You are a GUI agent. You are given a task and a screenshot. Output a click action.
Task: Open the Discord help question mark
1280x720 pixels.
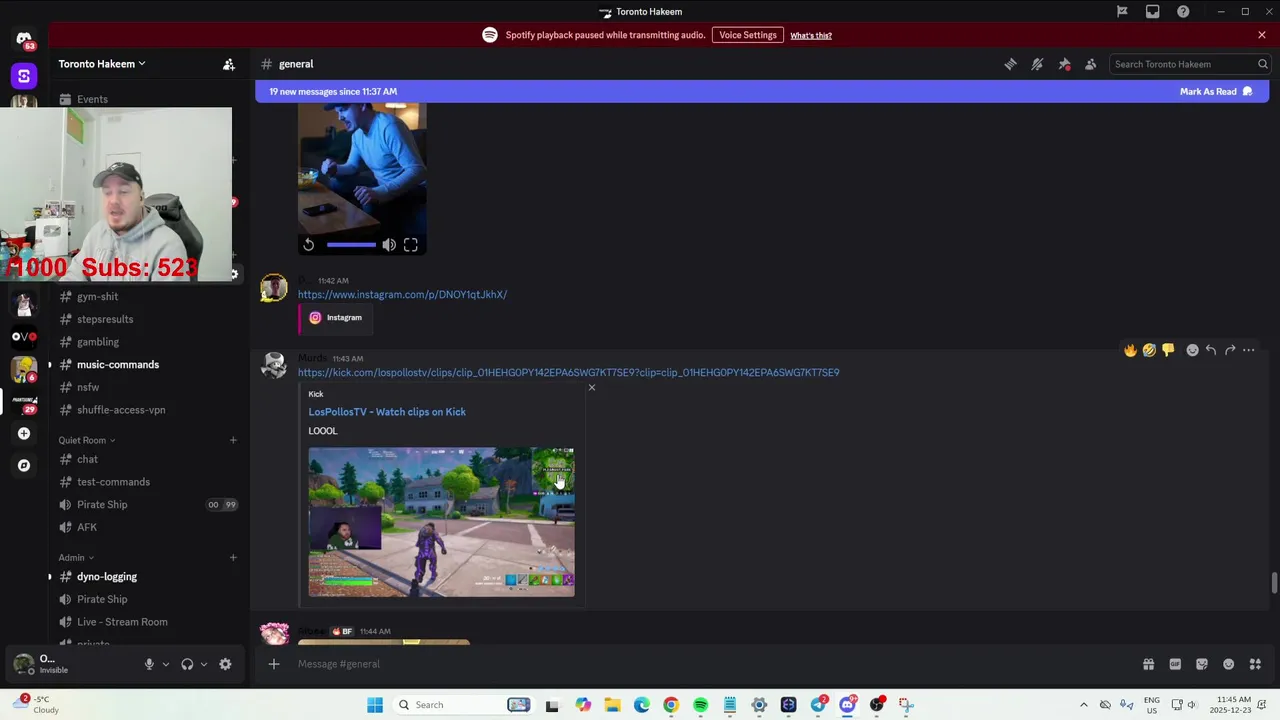1183,12
